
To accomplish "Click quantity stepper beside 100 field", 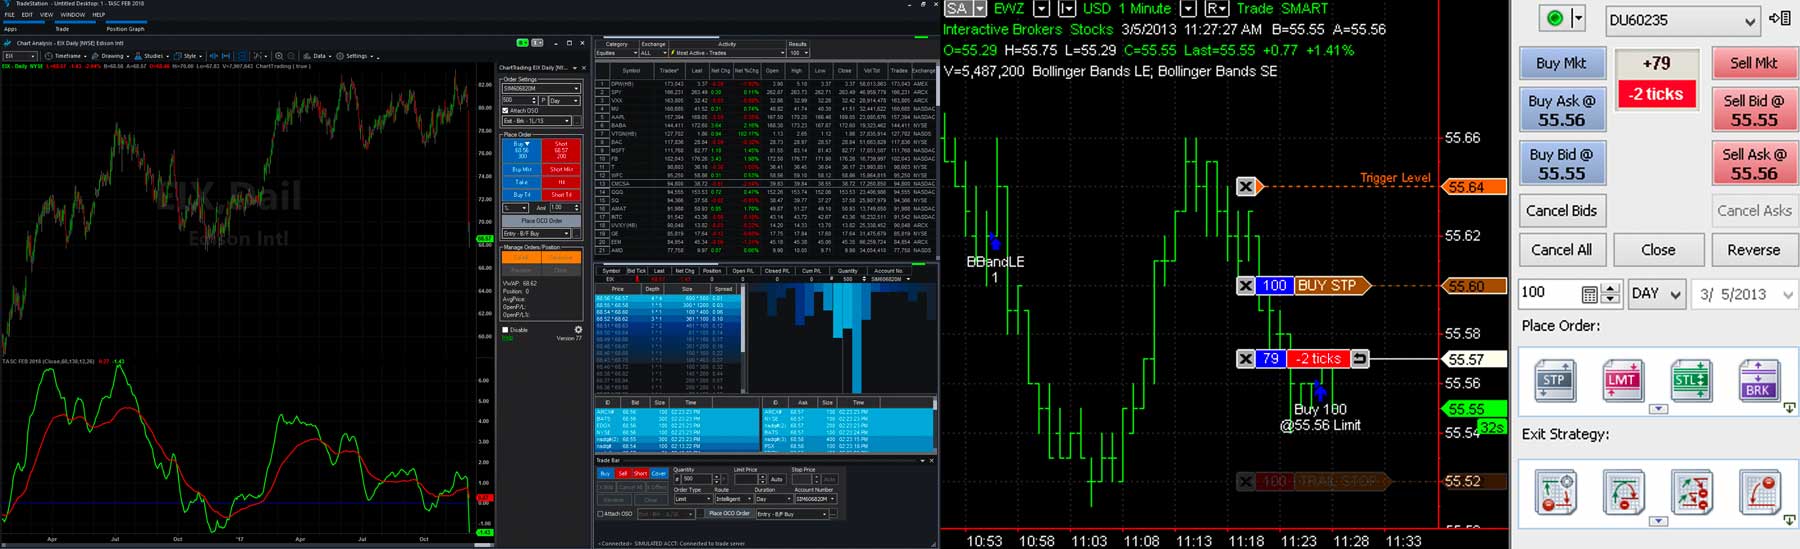I will pyautogui.click(x=1610, y=294).
